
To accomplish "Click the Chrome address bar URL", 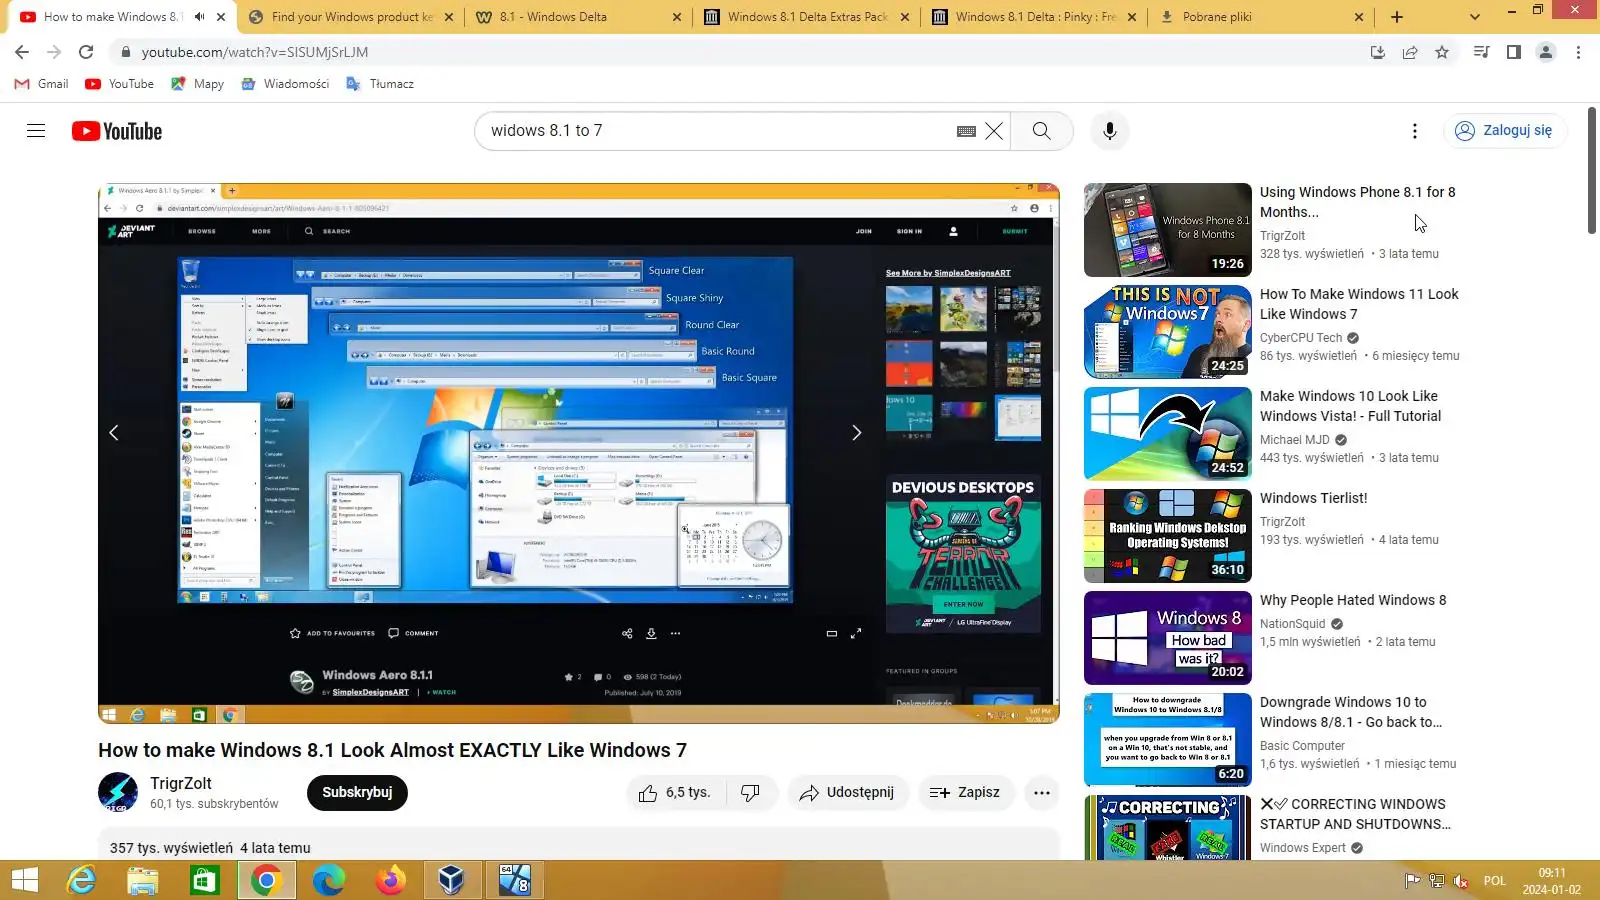I will tap(255, 52).
